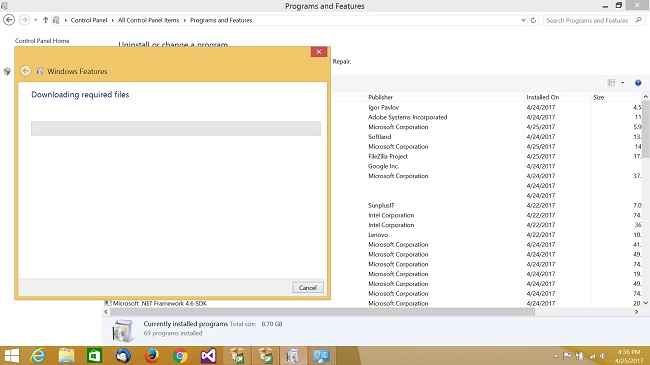Open remote desktop taskbar item
650x365 pixels.
(321, 356)
